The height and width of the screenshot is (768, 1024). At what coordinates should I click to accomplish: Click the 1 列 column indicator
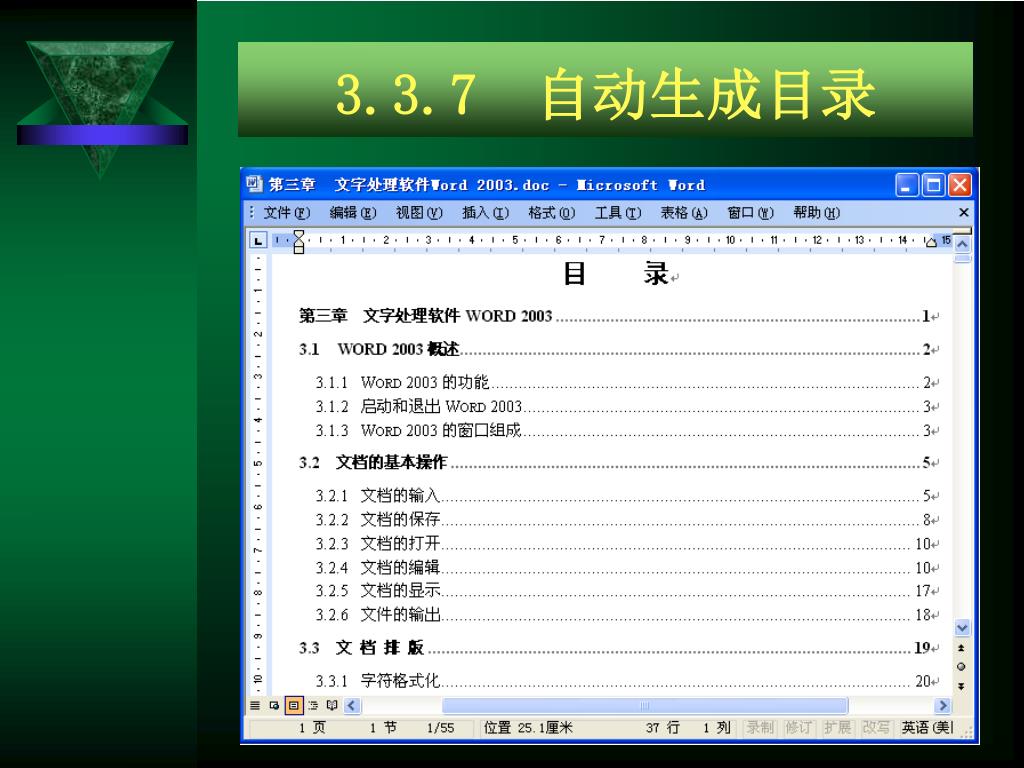[716, 728]
